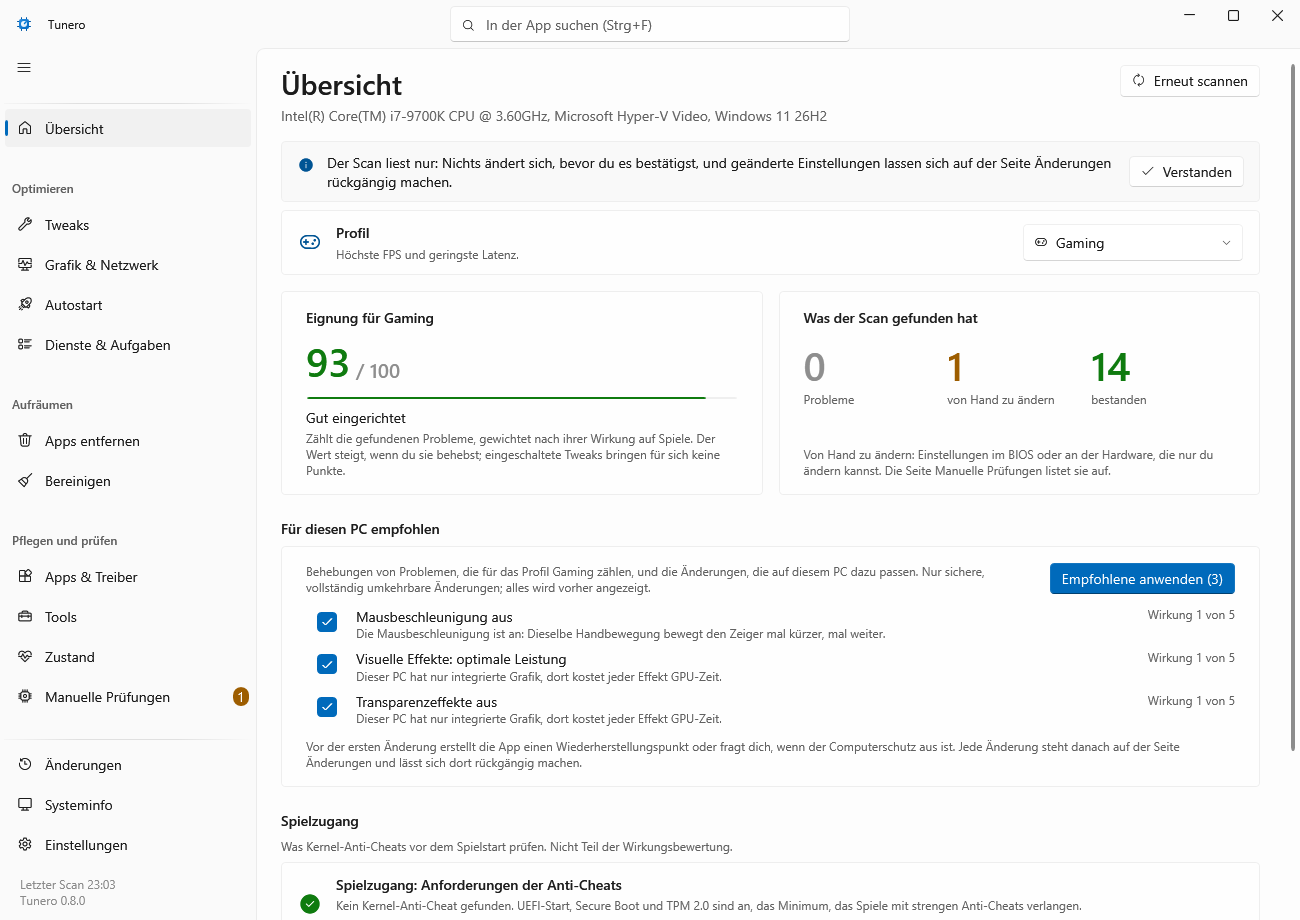Viewport: 1300px width, 920px height.
Task: Apply recommended with Empfohlene anwenden (3)
Action: pyautogui.click(x=1142, y=579)
